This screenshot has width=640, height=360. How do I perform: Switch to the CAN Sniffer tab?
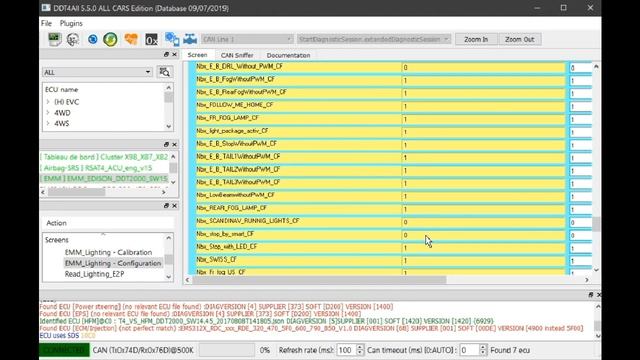tap(237, 55)
